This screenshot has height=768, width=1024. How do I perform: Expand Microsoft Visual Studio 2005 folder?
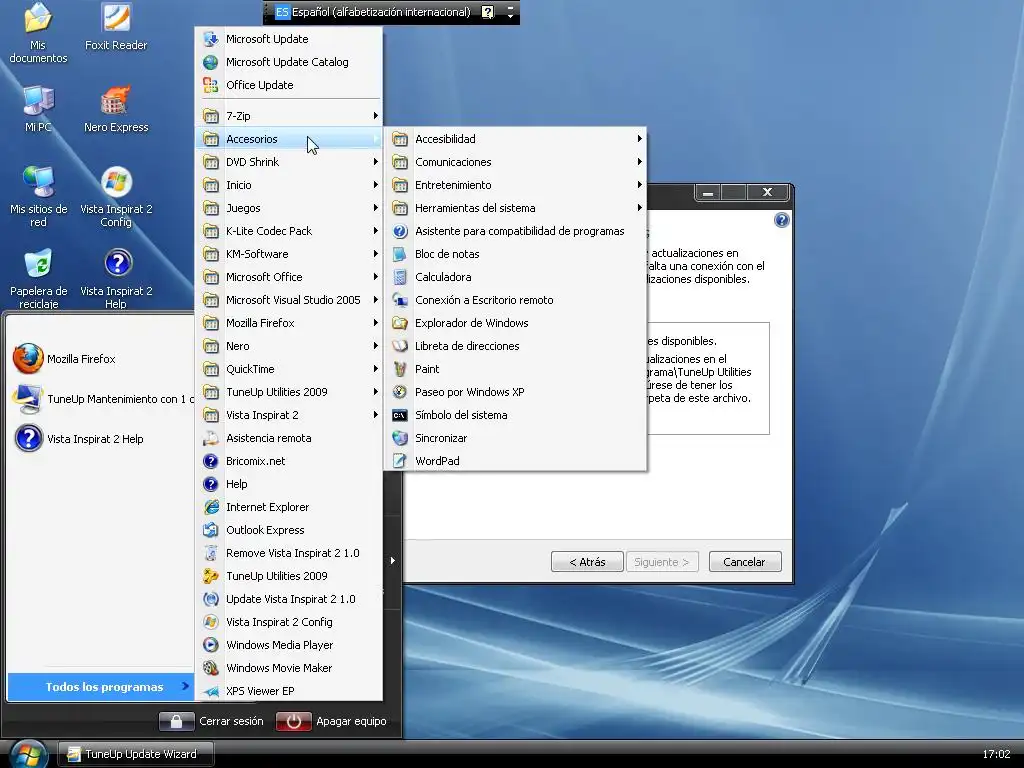click(289, 300)
